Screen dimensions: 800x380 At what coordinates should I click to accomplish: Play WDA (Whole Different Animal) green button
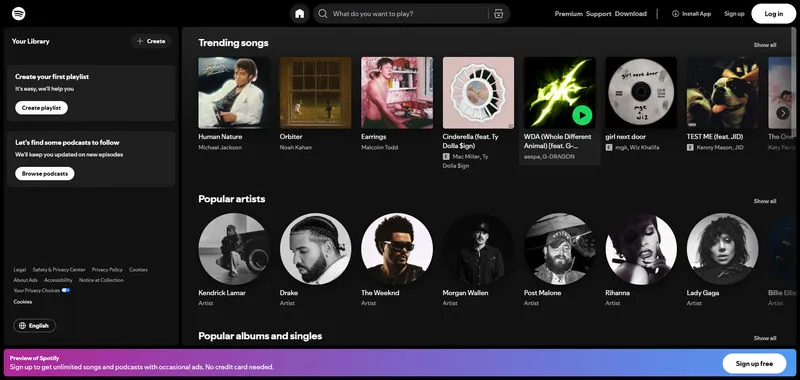582,115
